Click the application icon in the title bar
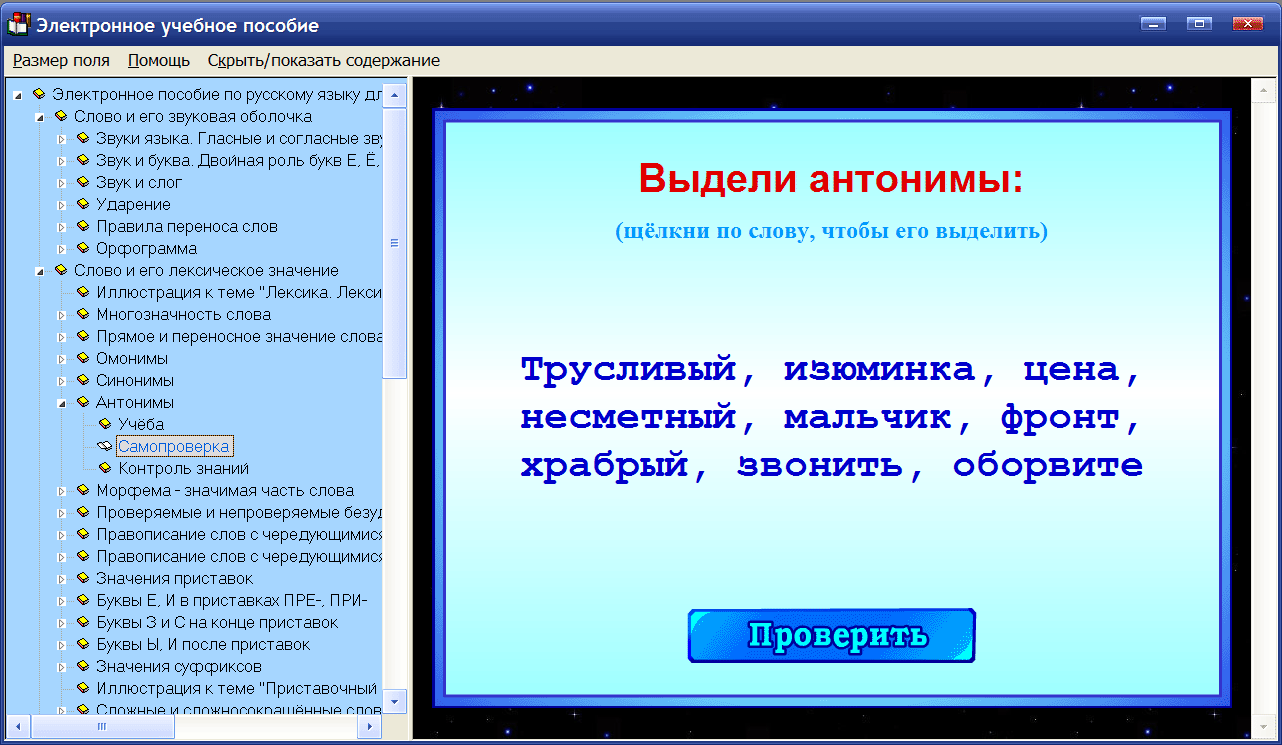Screen dimensions: 1282x745 (x=17, y=24)
